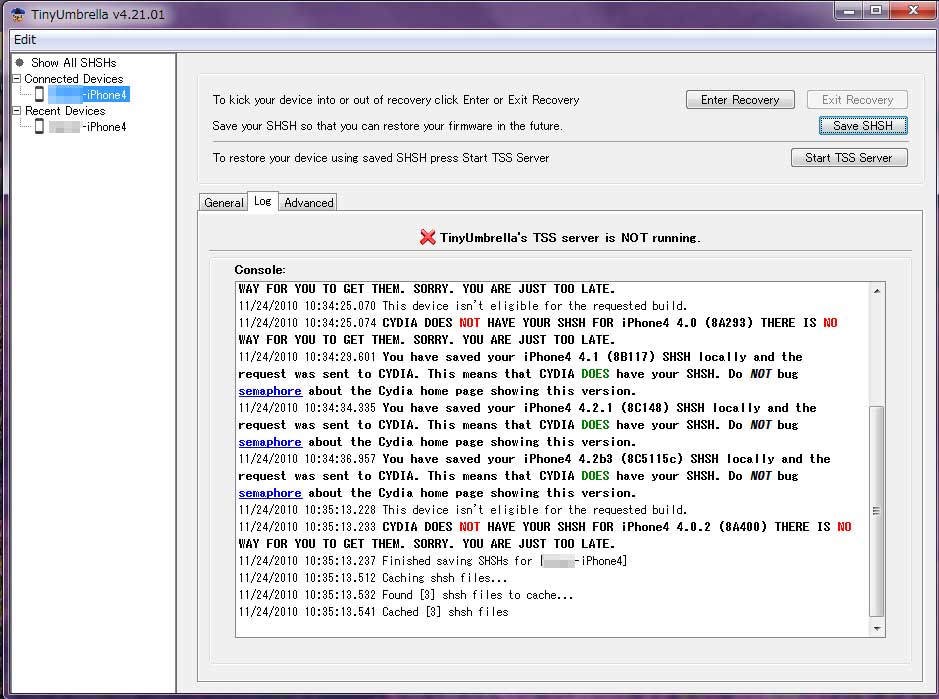
Task: Click the Enter Recovery button
Action: coord(740,99)
